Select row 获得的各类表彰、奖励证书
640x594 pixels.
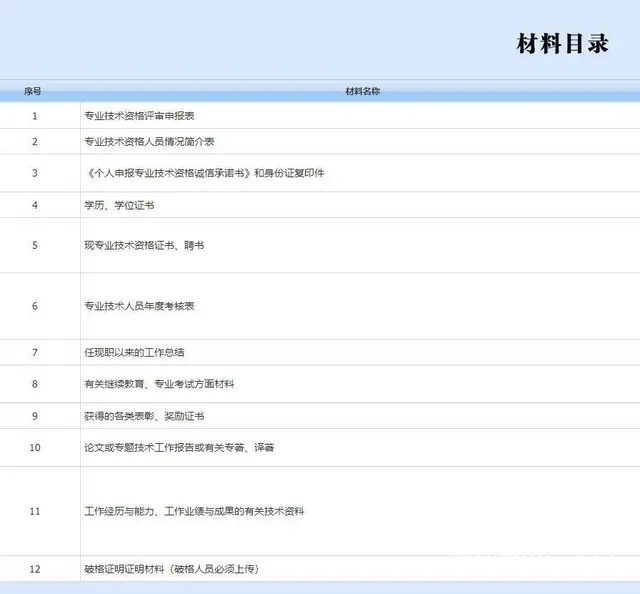coord(320,416)
